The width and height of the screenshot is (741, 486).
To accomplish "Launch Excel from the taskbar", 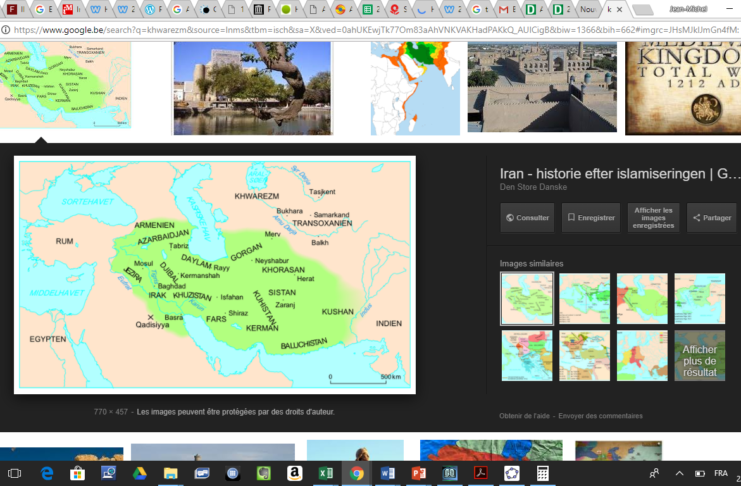I will [325, 473].
